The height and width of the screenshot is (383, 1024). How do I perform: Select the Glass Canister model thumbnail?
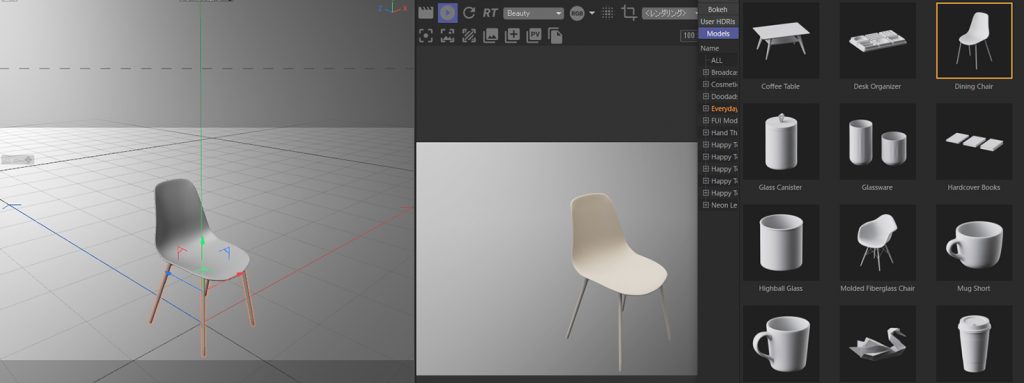(781, 141)
